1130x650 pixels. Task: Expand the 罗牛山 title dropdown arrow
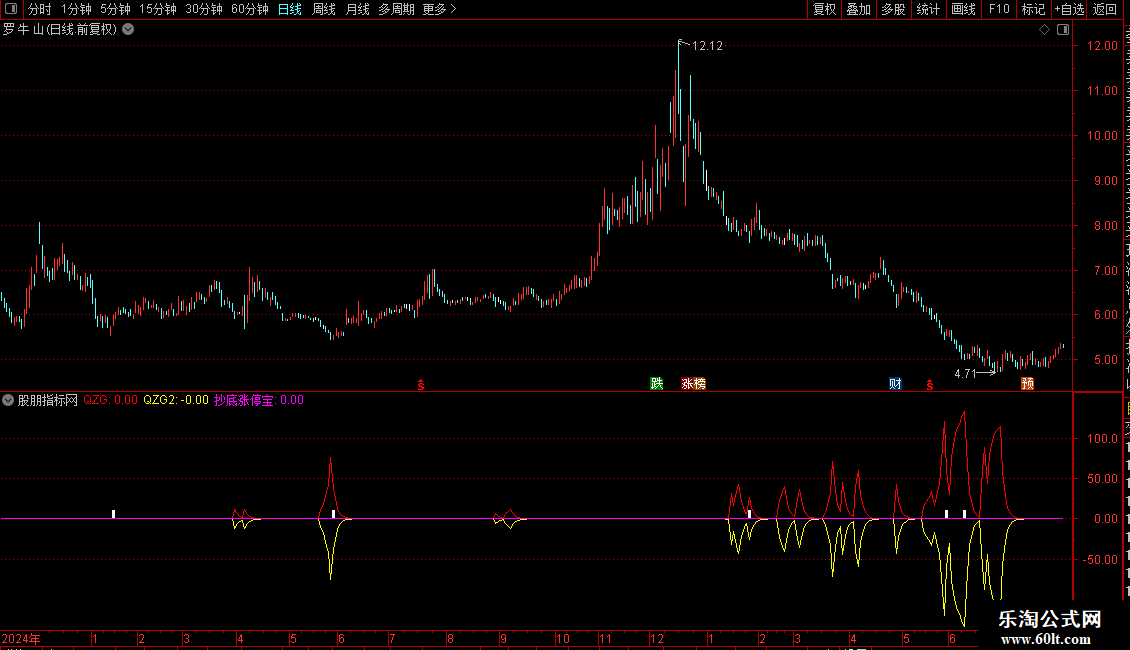(128, 29)
